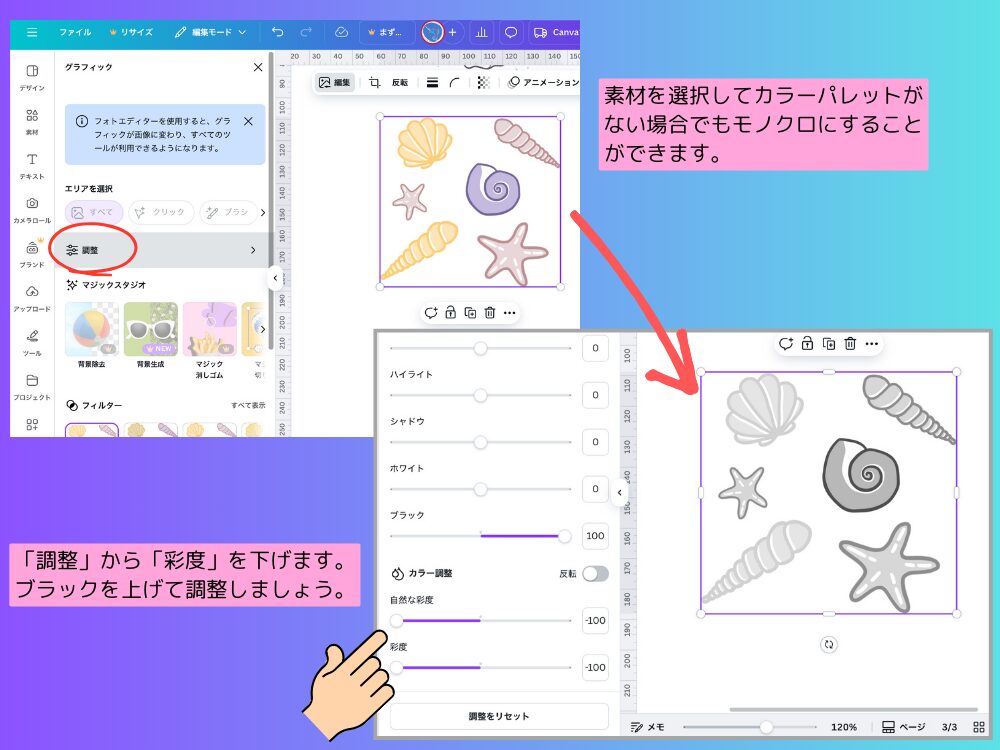Image resolution: width=1000 pixels, height=750 pixels.
Task: Switch area selection mode to クリック
Action: [160, 212]
